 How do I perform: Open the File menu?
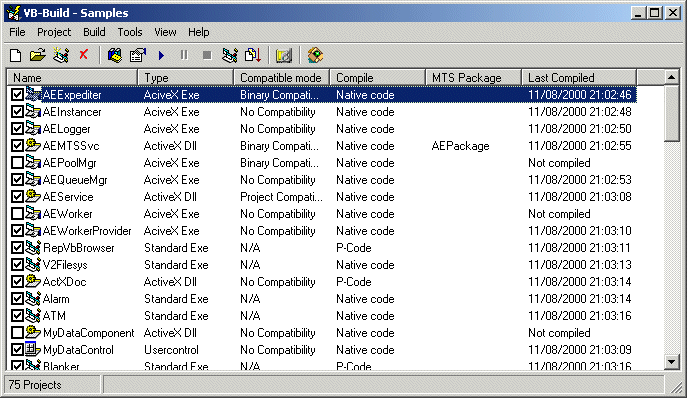[x=17, y=32]
